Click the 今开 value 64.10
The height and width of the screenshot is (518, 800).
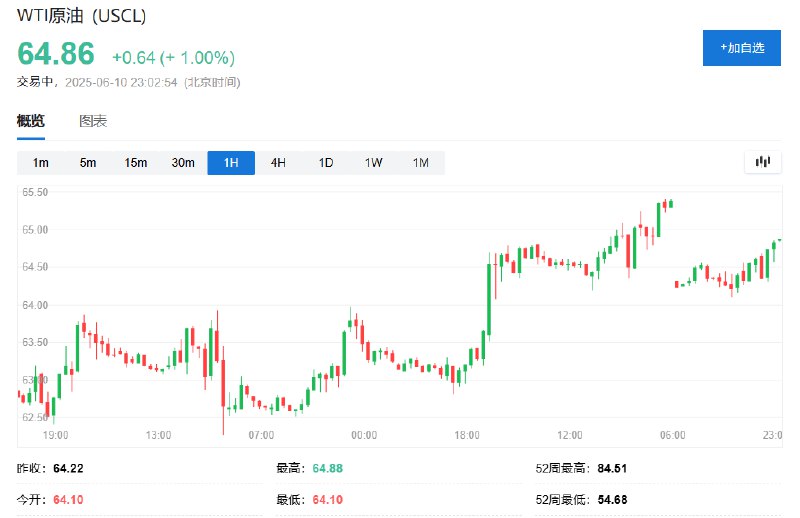68,500
